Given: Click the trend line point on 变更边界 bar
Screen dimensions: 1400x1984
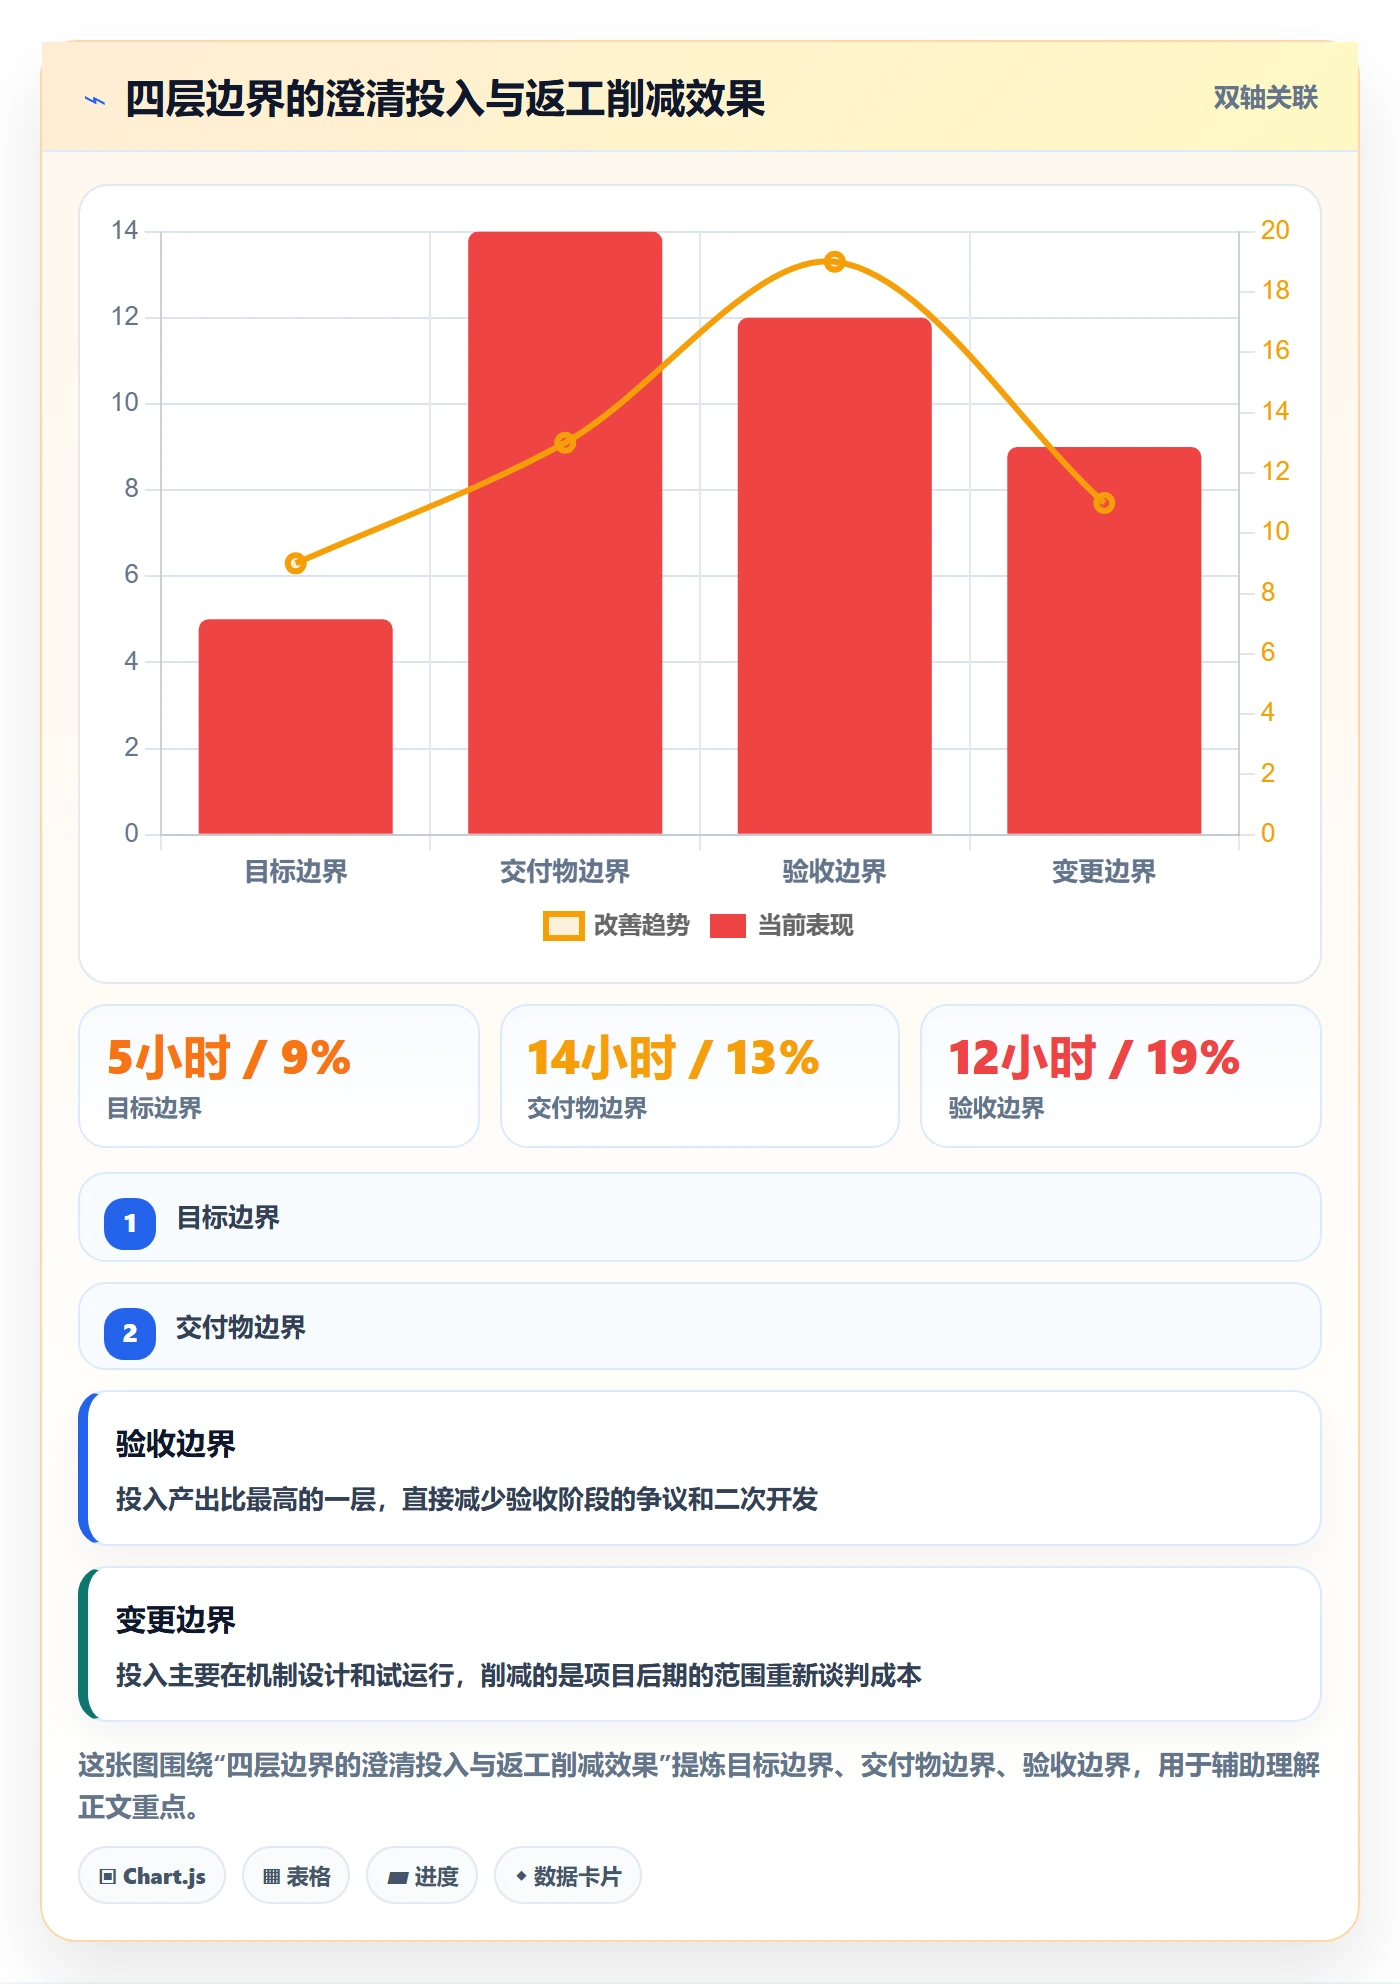Looking at the screenshot, I should pos(1104,503).
